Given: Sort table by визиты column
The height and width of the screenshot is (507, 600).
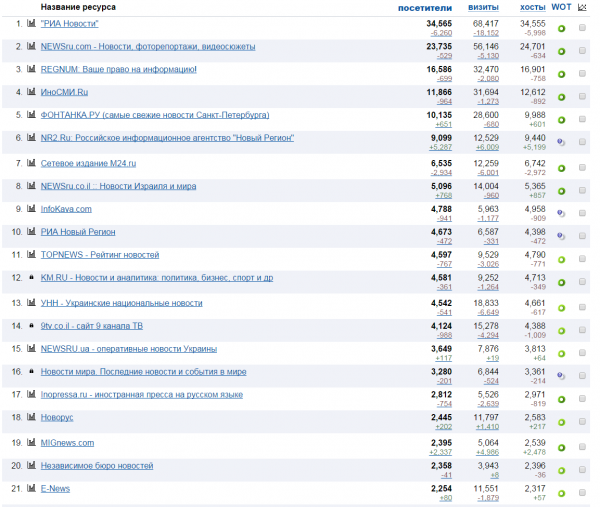Looking at the screenshot, I should coord(483,7).
